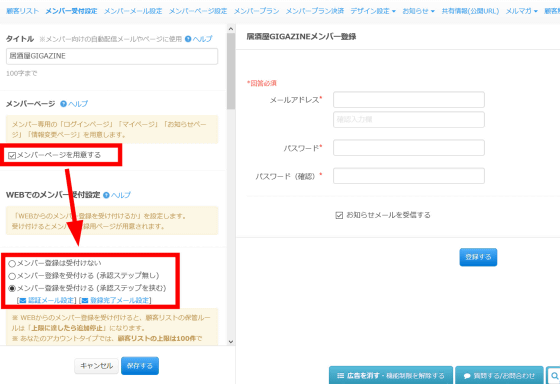Viewport: 560px width, 384px height.
Task: Click speech bubble icon on 質問する button
Action: (467, 376)
